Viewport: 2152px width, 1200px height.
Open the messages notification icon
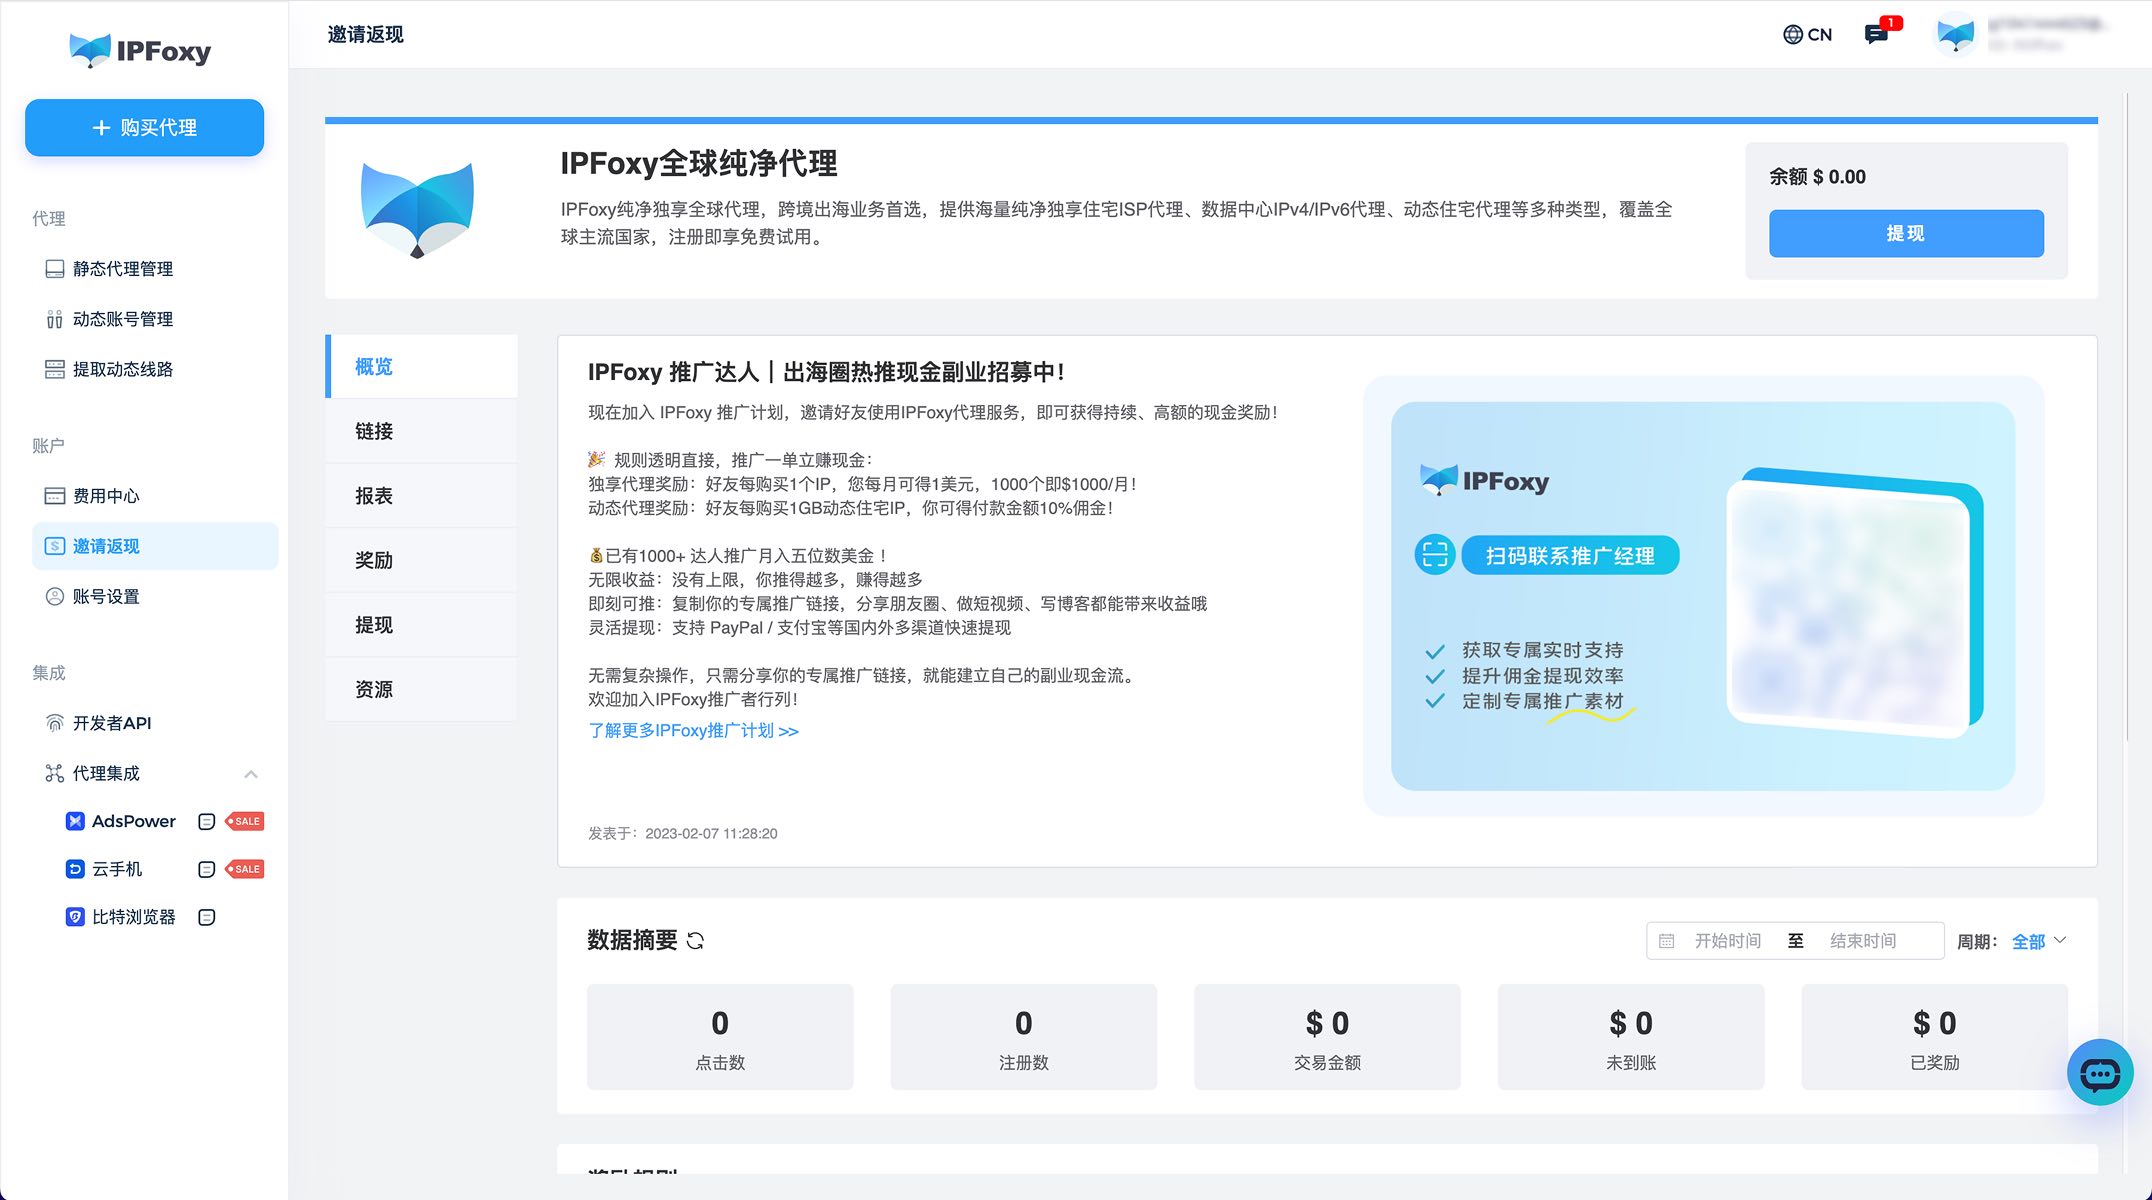(x=1877, y=35)
